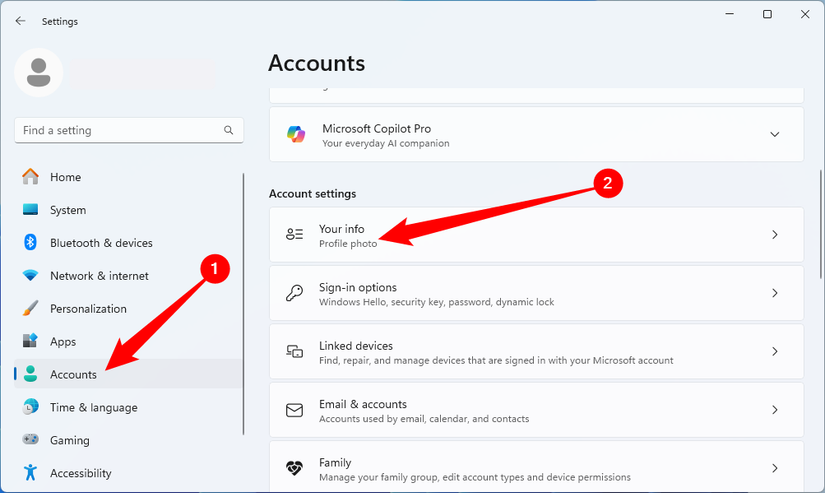This screenshot has width=825, height=493.
Task: Click the Email & accounts envelope icon
Action: [x=294, y=409]
